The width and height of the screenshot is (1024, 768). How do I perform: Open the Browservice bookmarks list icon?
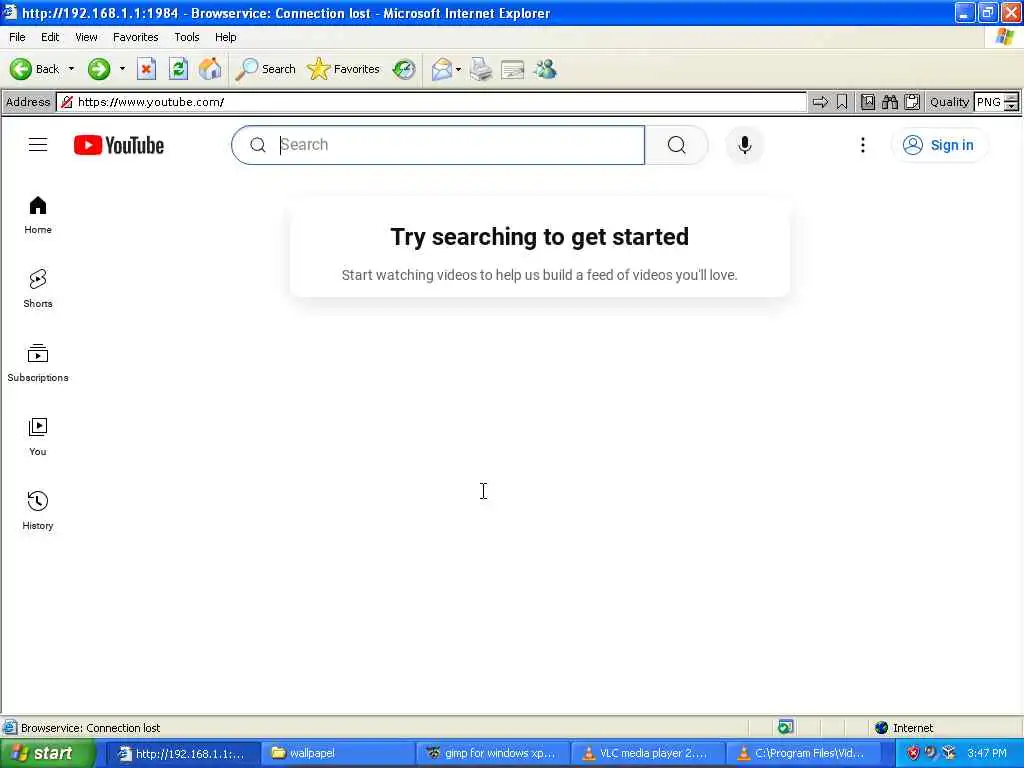tap(867, 102)
